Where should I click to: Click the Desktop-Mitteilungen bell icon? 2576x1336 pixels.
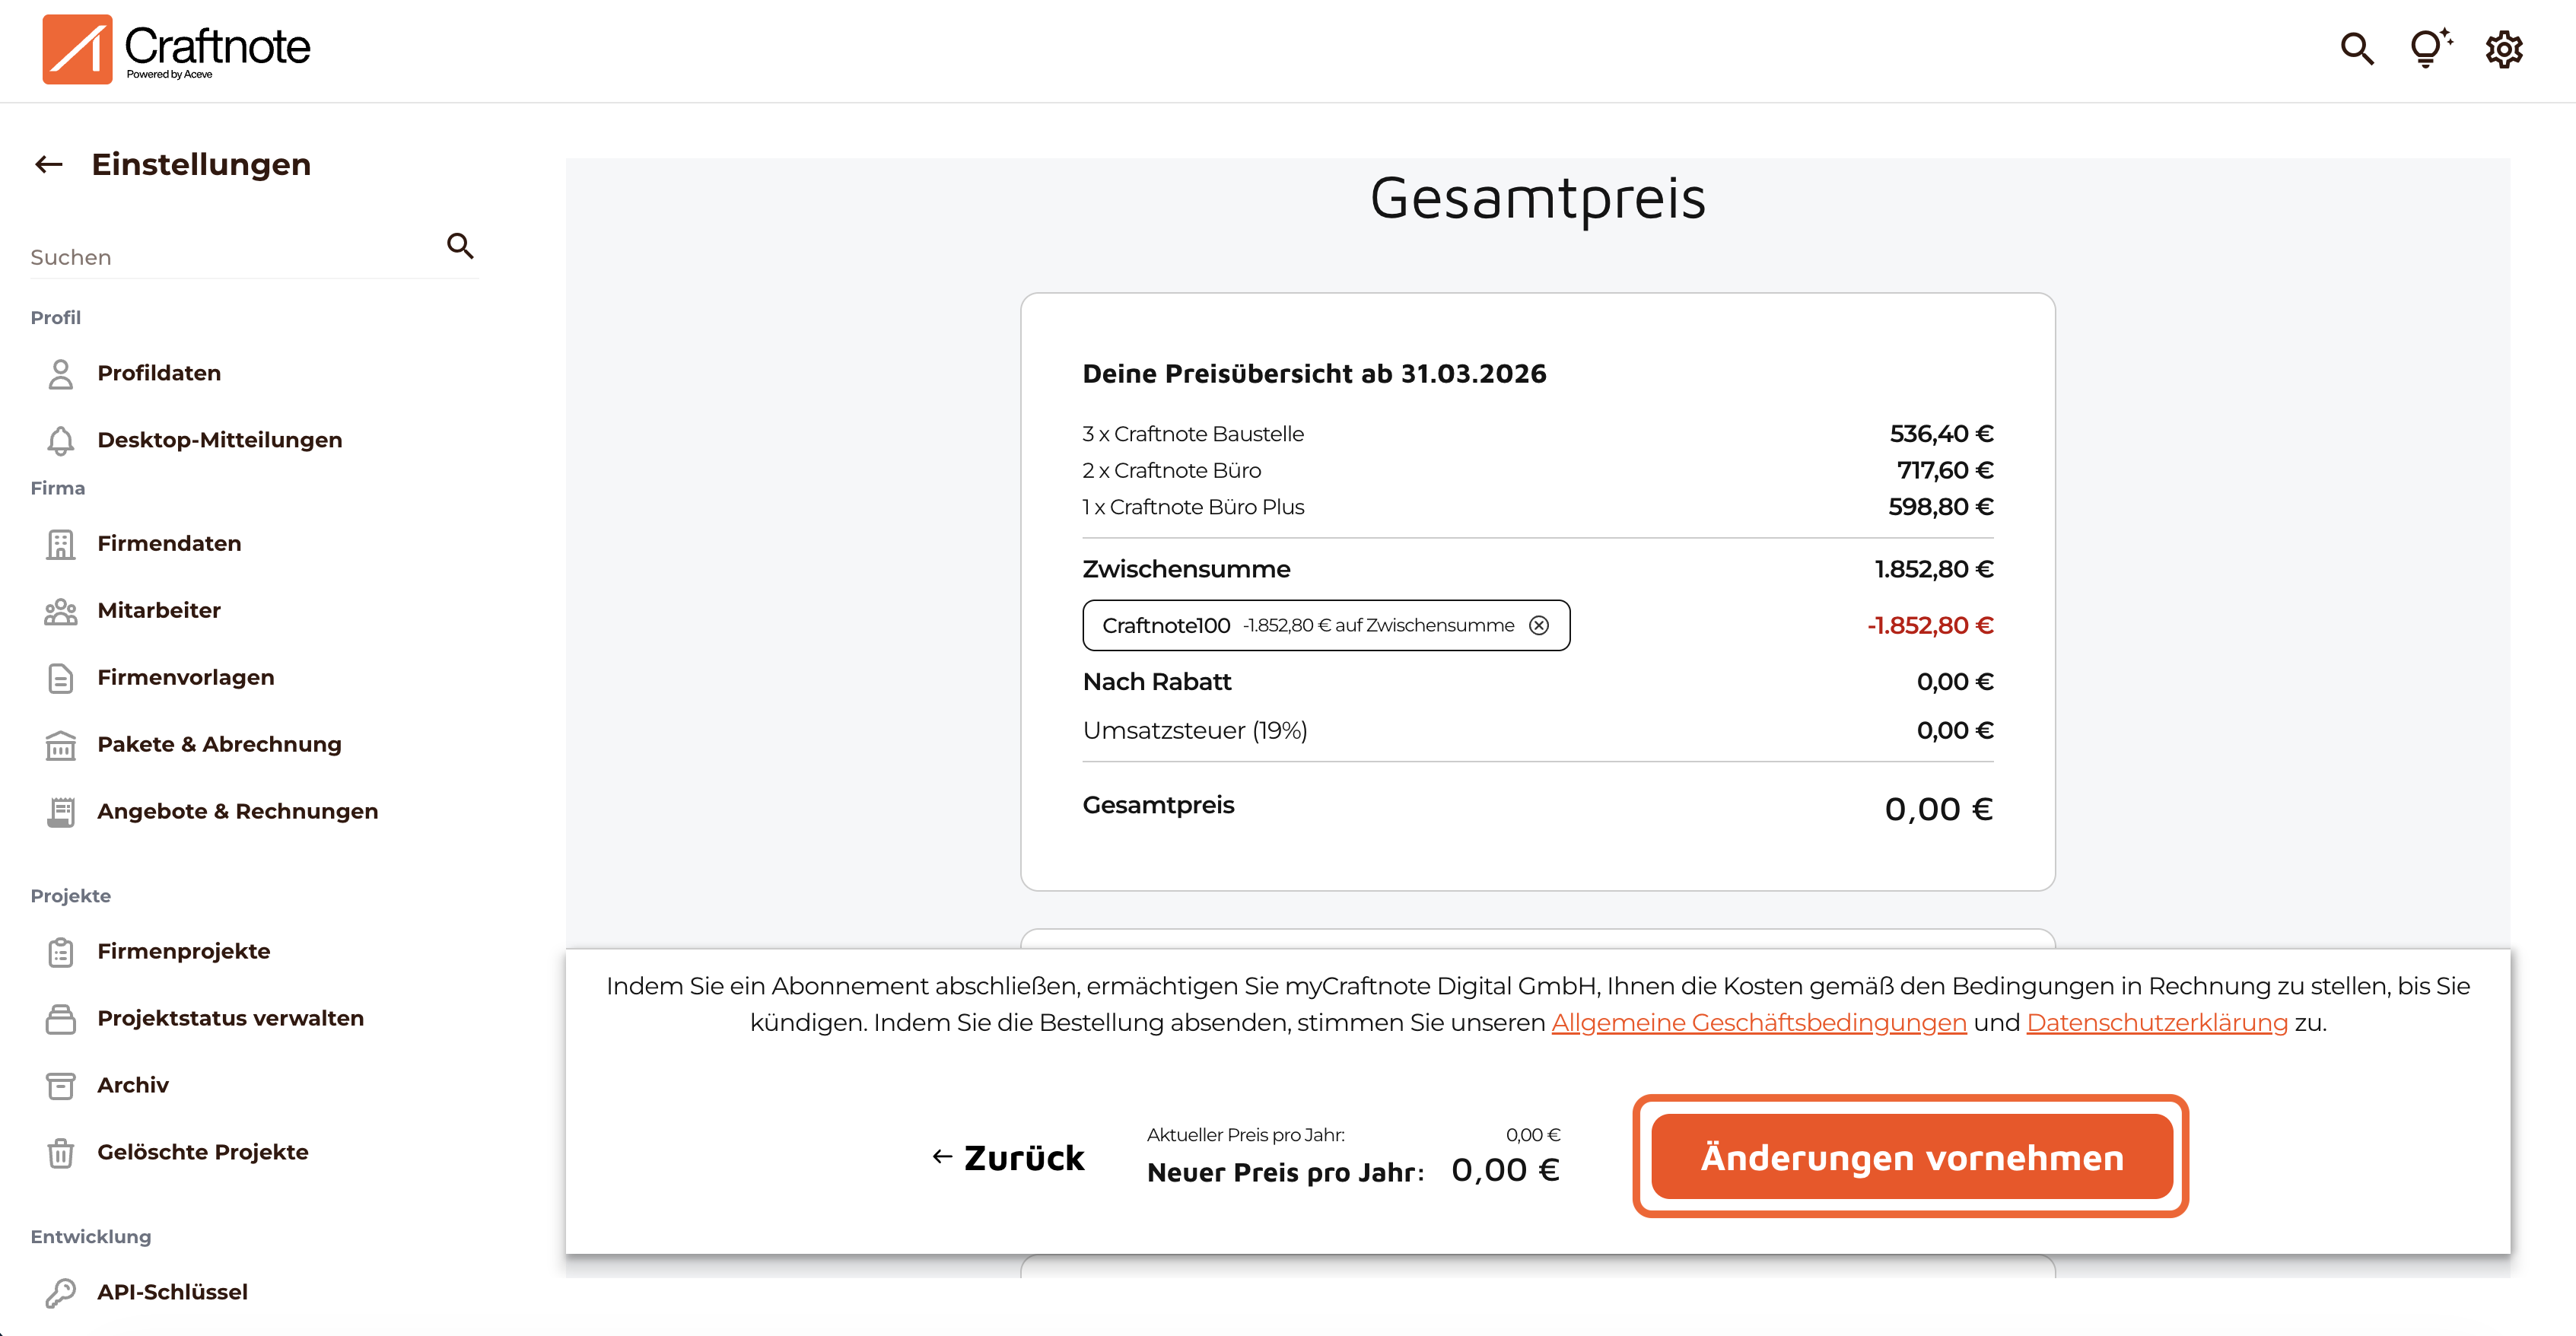(61, 441)
